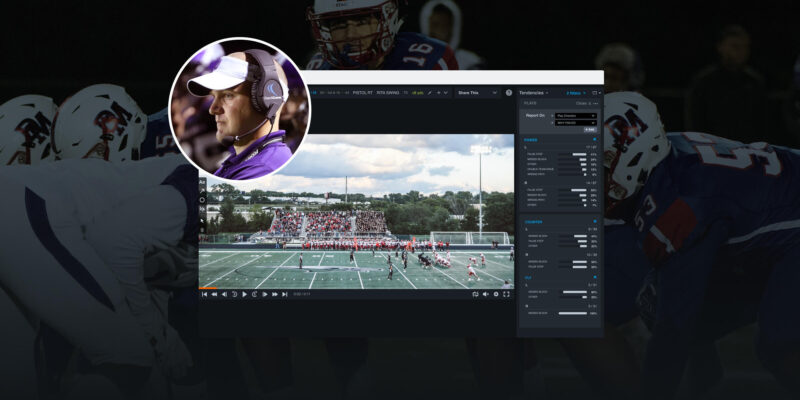Jump to the start of the clip
The image size is (800, 400).
click(205, 294)
